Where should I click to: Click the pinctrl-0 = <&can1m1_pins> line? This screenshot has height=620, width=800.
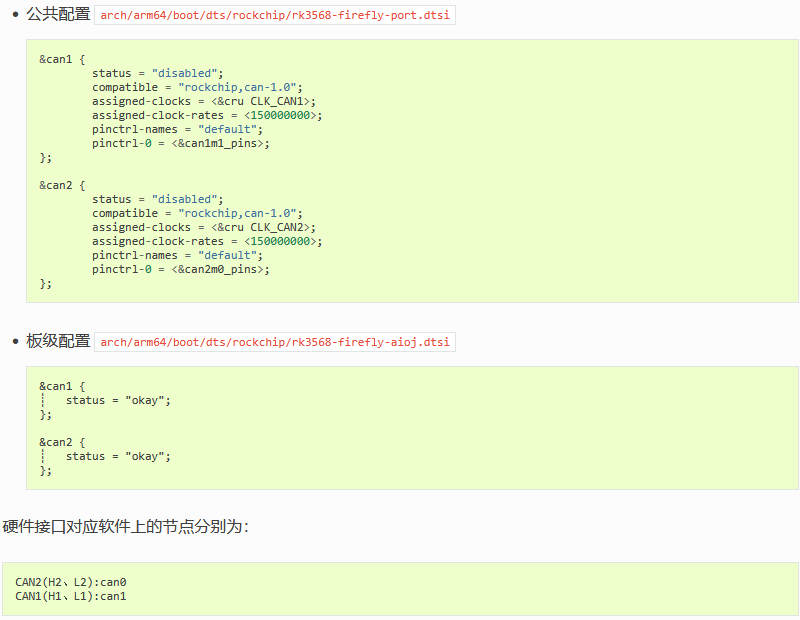pos(181,143)
